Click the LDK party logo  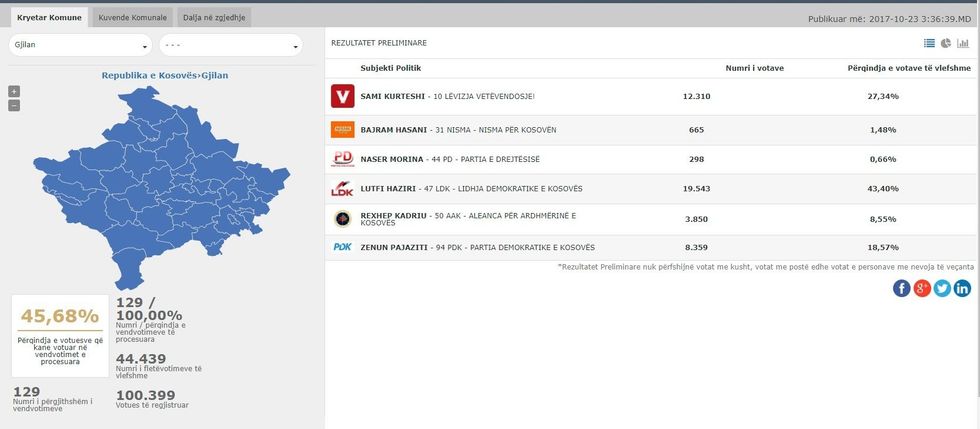pos(342,188)
